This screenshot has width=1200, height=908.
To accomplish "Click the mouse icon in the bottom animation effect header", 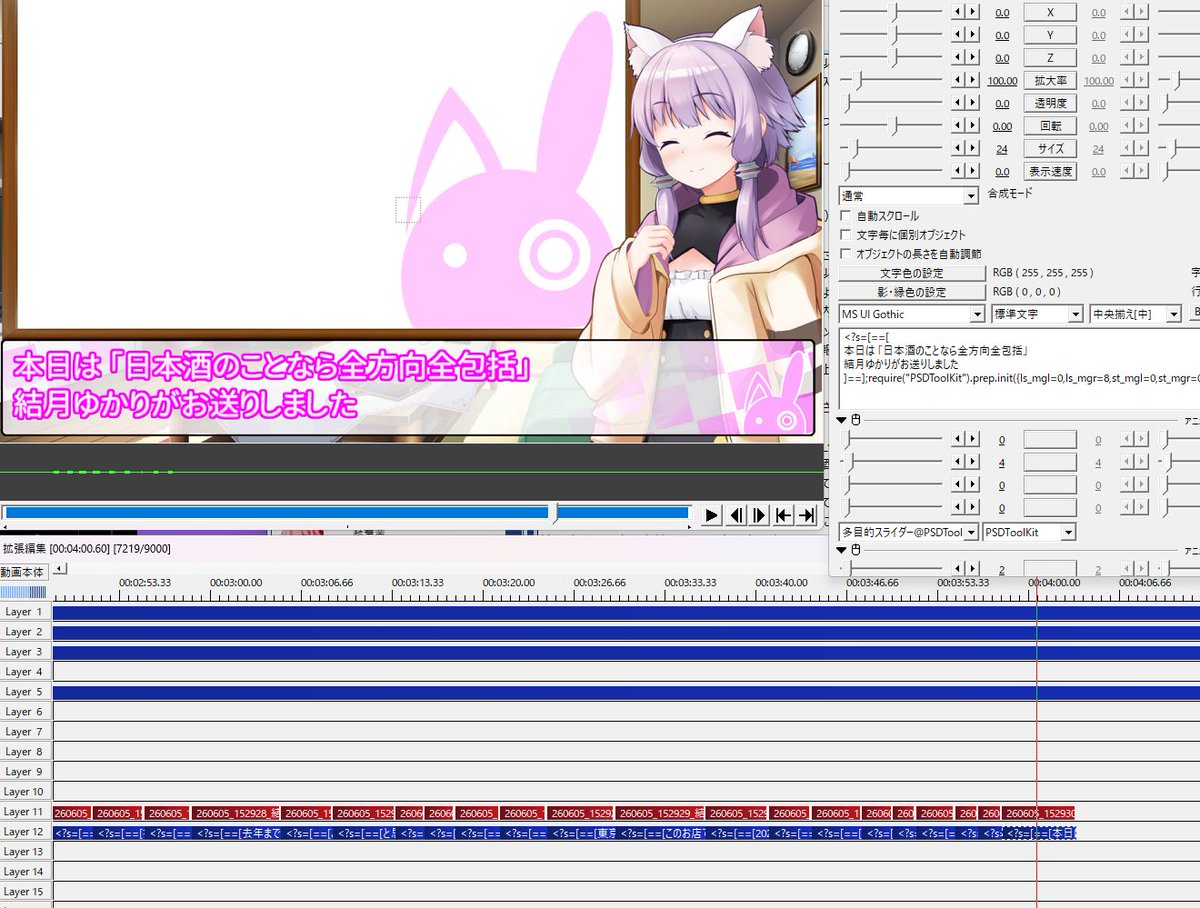I will [856, 550].
